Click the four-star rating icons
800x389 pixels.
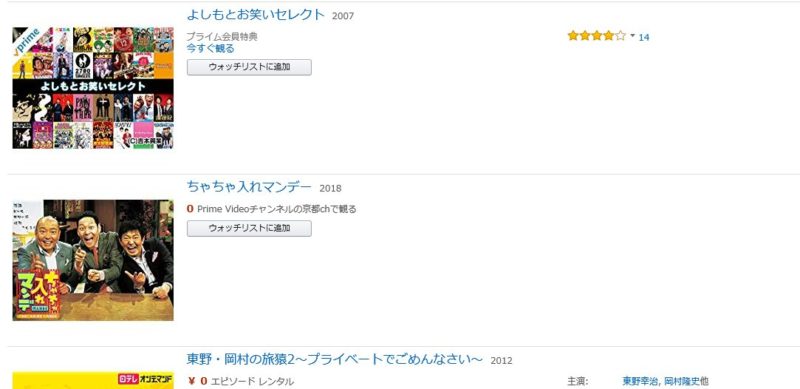pyautogui.click(x=596, y=36)
